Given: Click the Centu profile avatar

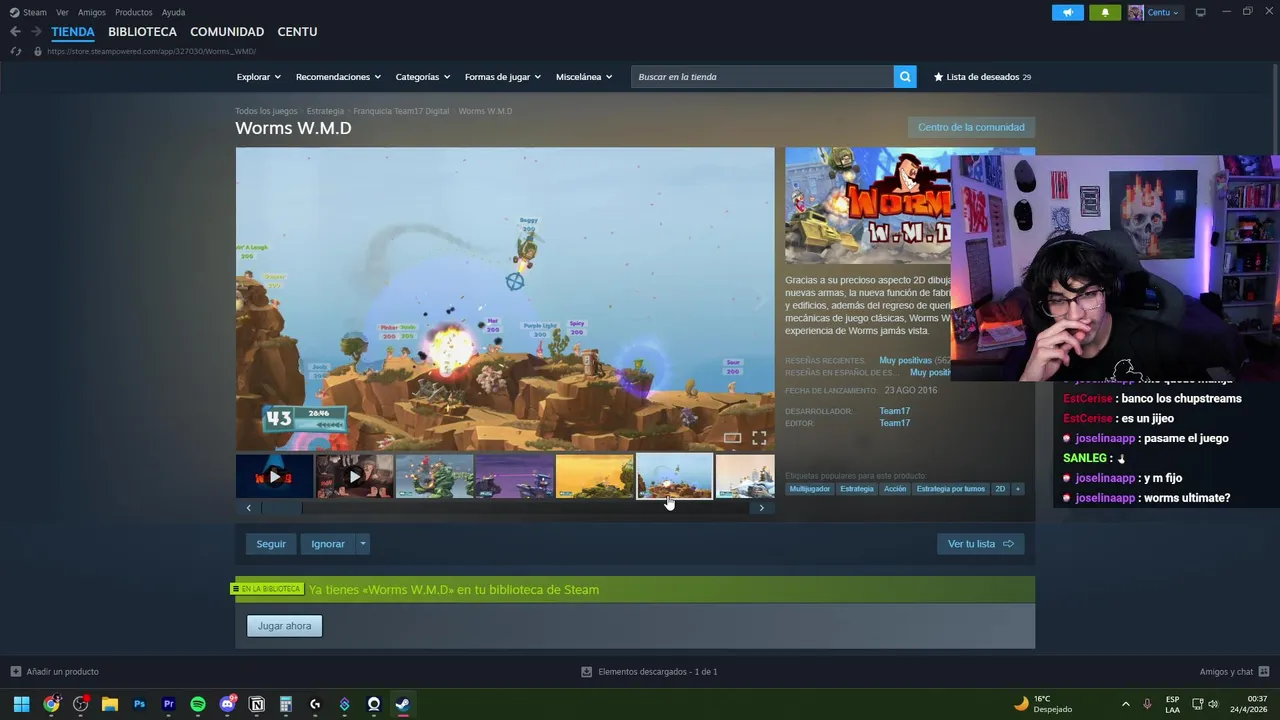Looking at the screenshot, I should (x=1136, y=12).
